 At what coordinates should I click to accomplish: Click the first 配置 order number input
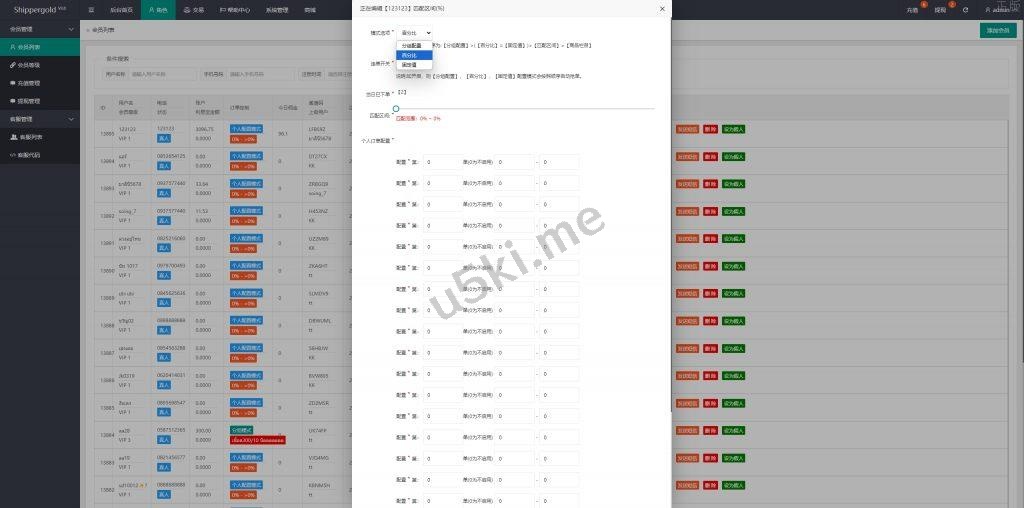pyautogui.click(x=441, y=161)
